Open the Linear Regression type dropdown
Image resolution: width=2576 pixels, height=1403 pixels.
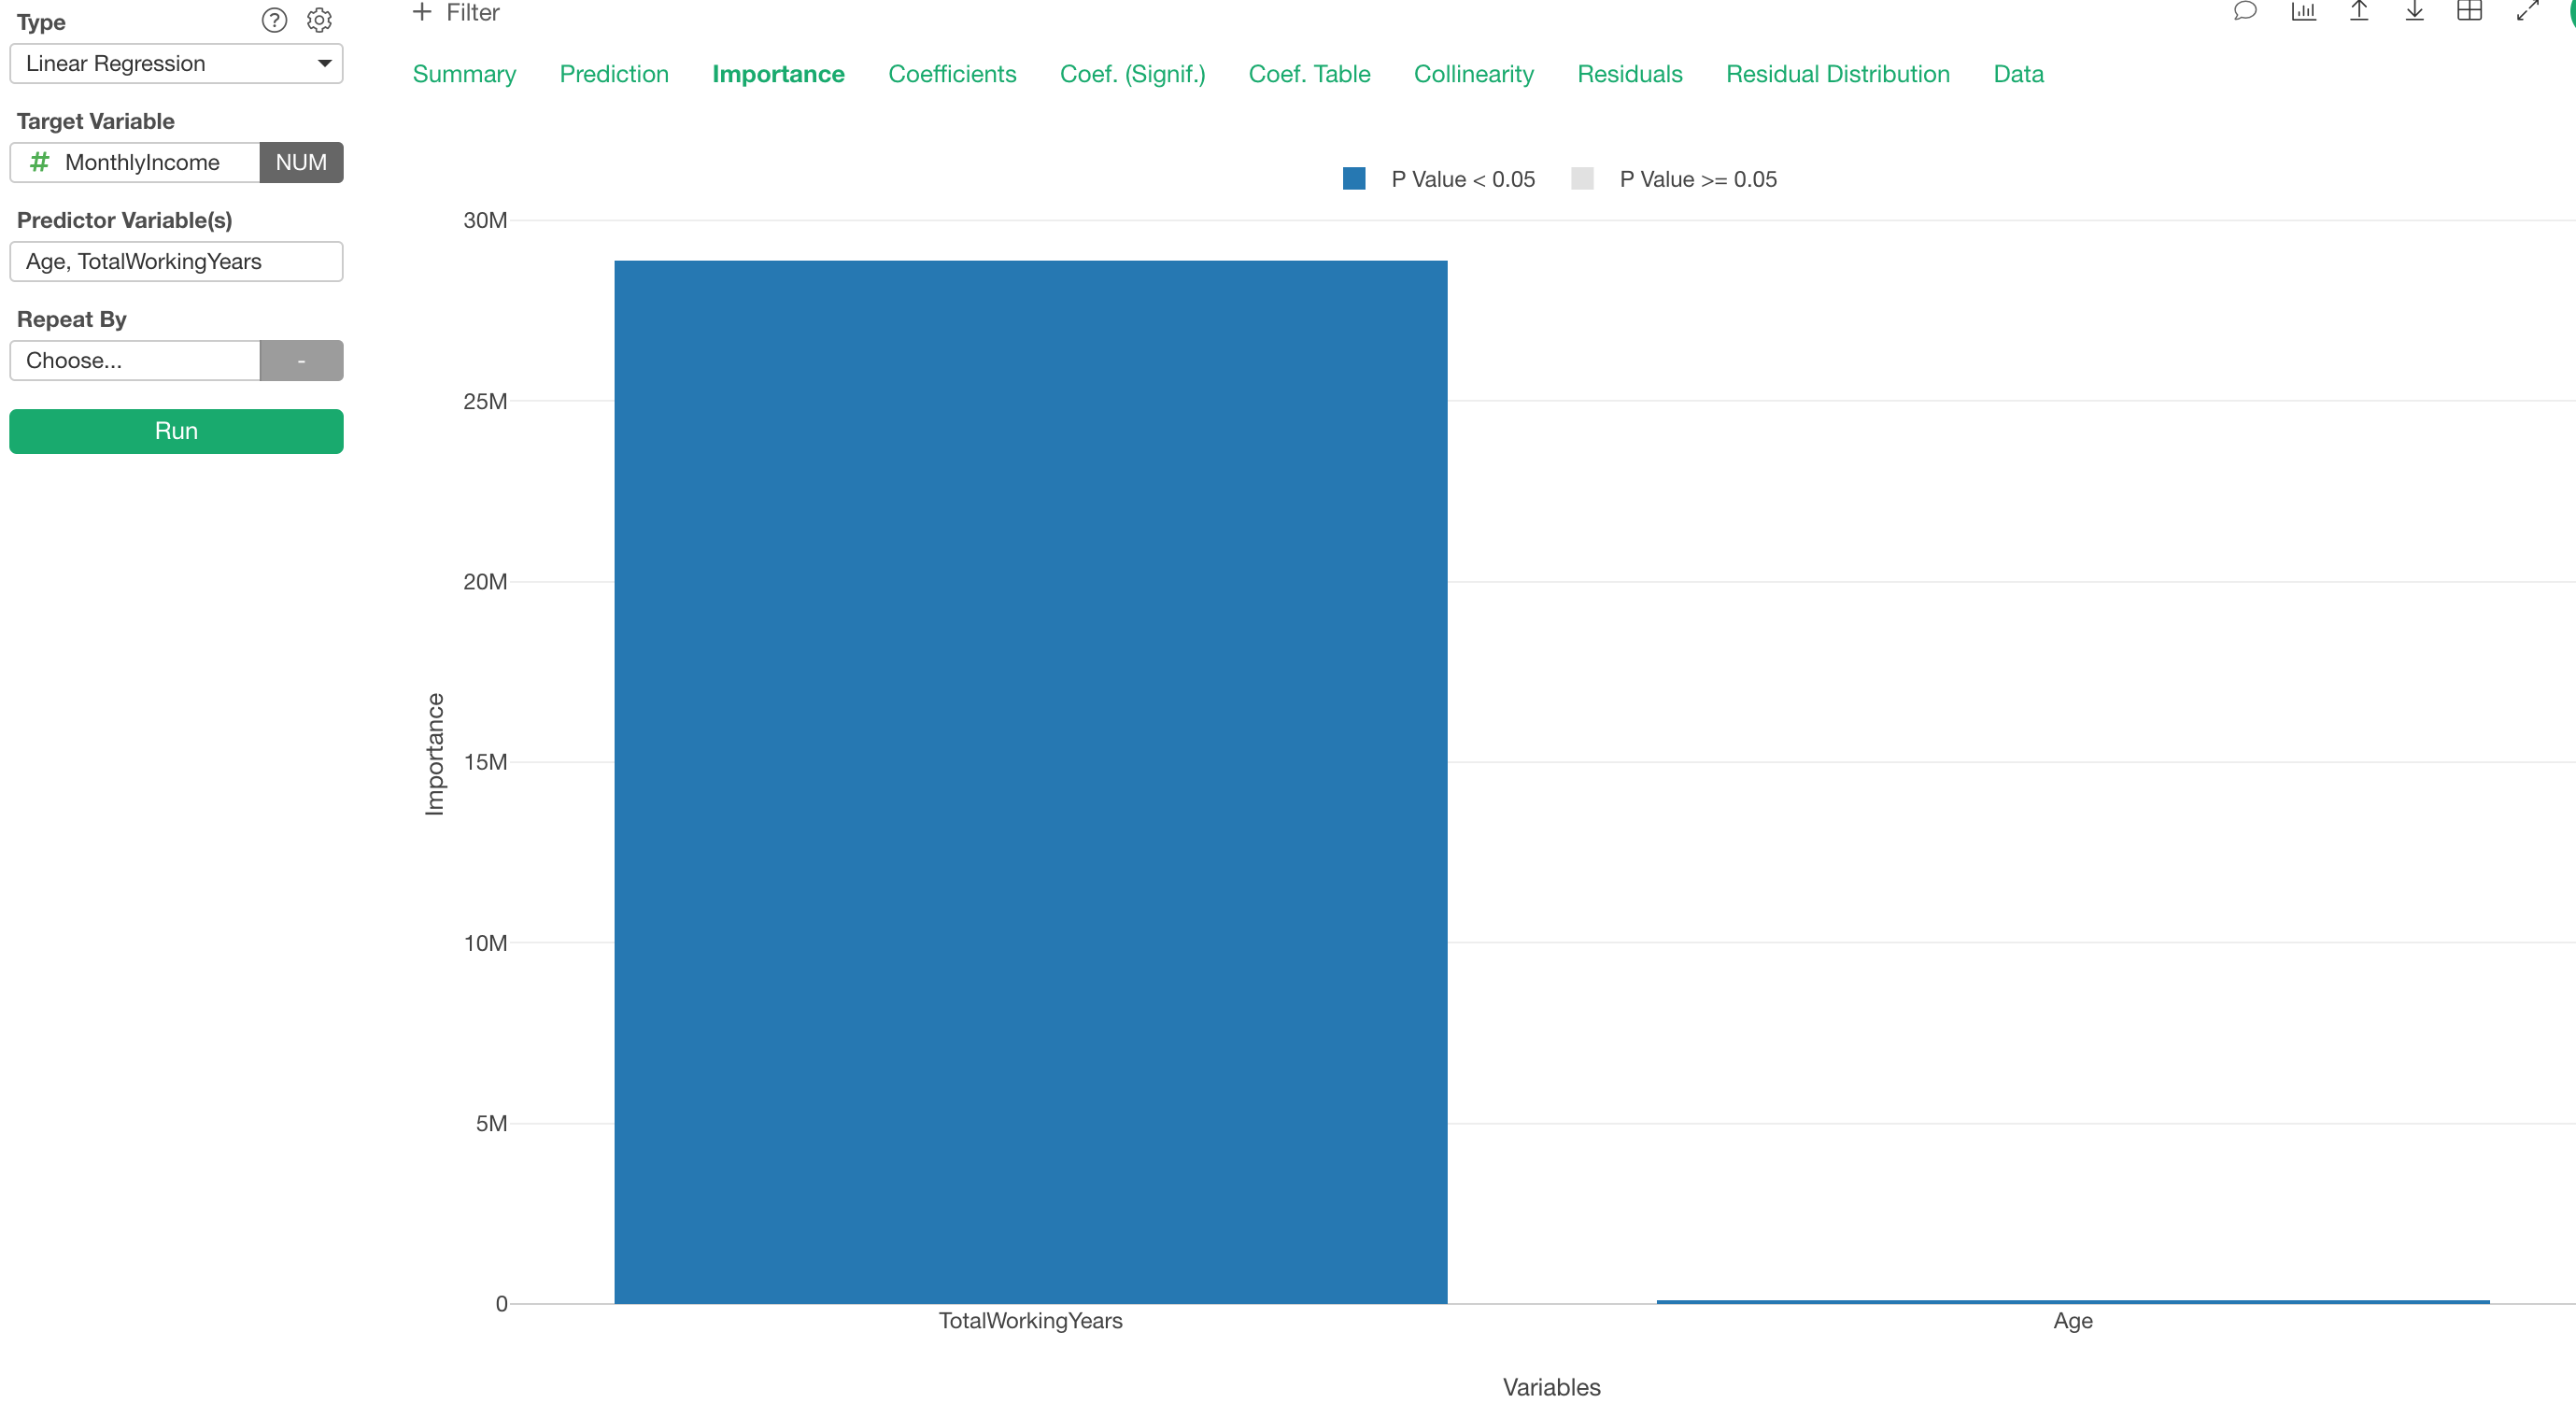pyautogui.click(x=176, y=63)
